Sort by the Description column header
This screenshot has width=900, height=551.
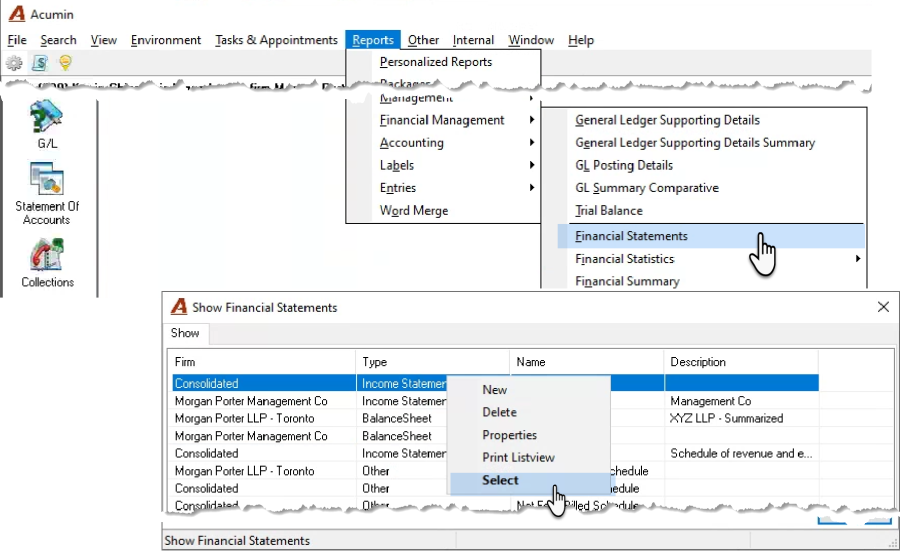click(741, 362)
